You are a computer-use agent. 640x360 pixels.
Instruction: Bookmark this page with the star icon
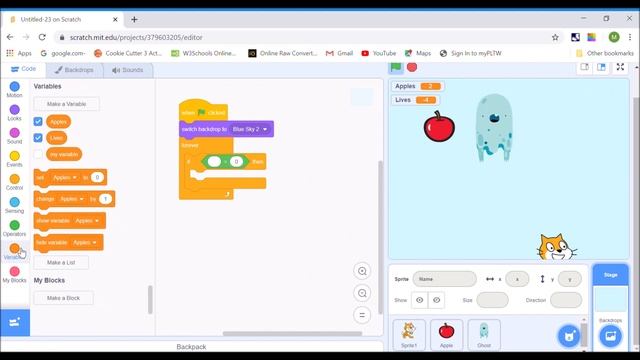tap(555, 38)
